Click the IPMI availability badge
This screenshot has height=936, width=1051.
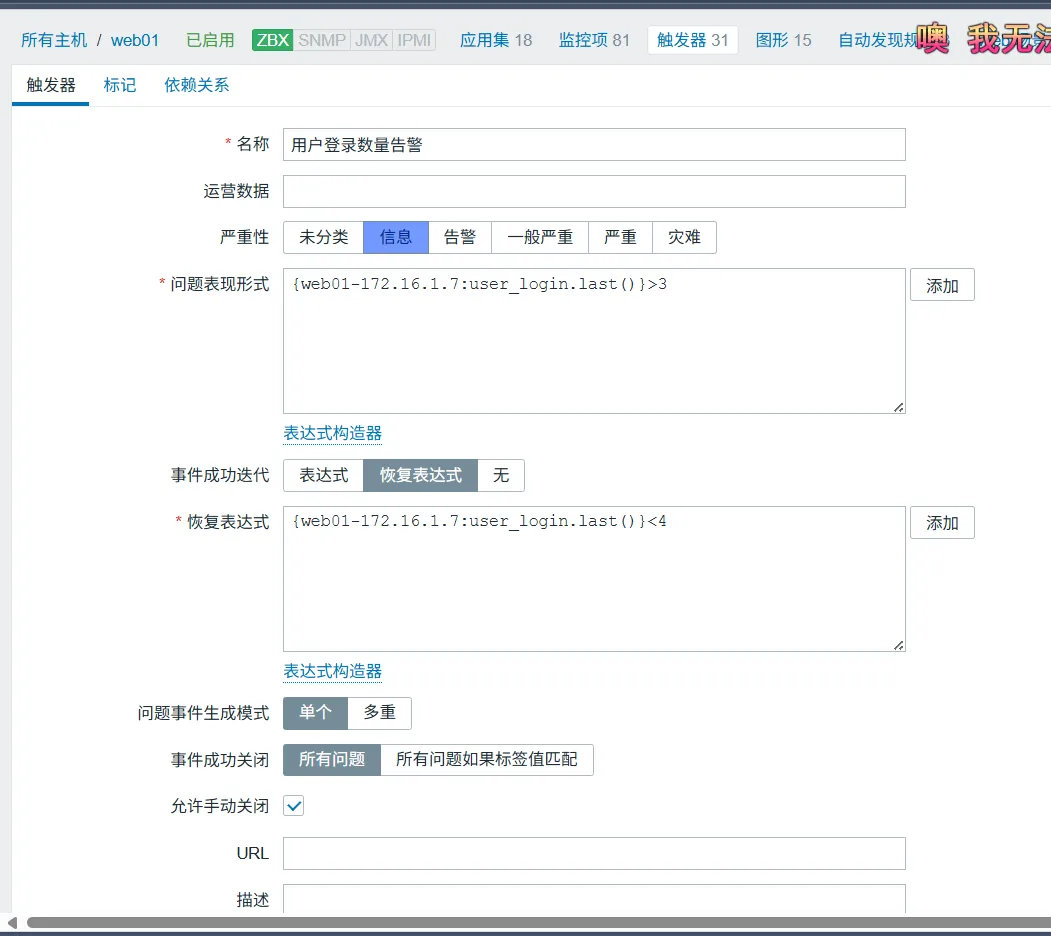pos(415,40)
